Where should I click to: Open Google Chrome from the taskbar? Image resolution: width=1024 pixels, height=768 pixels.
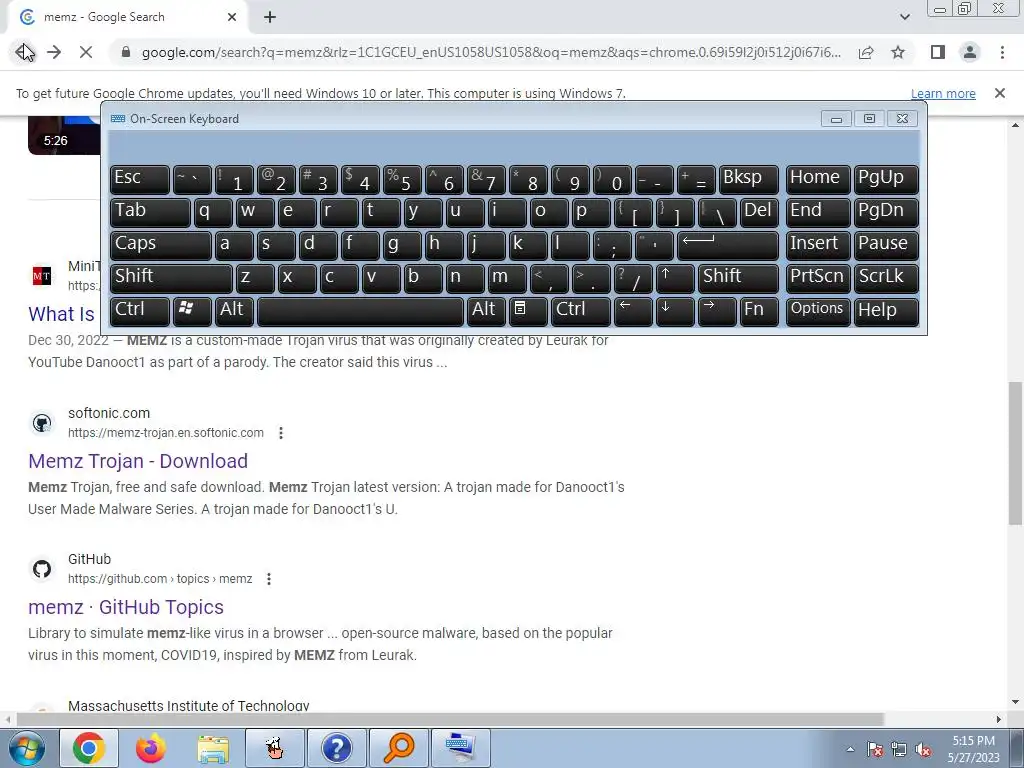tap(89, 748)
